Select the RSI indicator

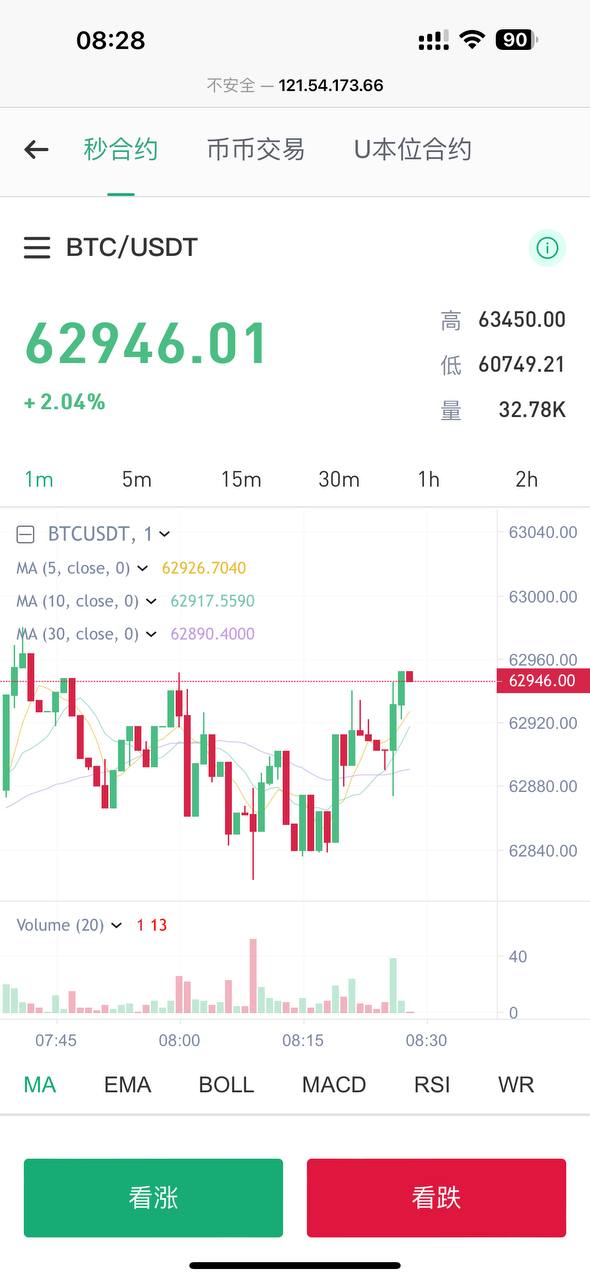432,1084
